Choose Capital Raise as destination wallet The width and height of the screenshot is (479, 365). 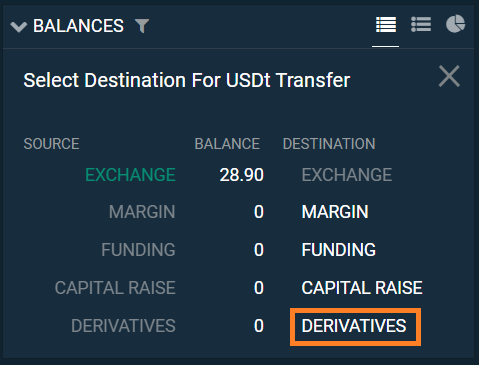[362, 288]
